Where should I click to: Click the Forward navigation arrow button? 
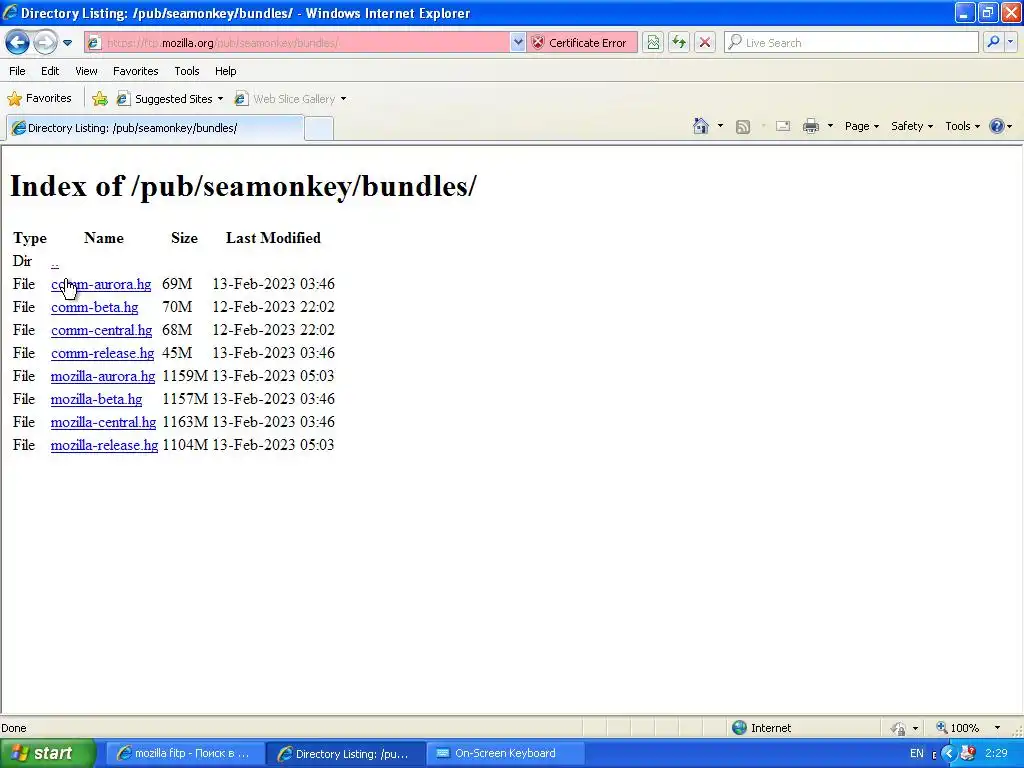(45, 42)
